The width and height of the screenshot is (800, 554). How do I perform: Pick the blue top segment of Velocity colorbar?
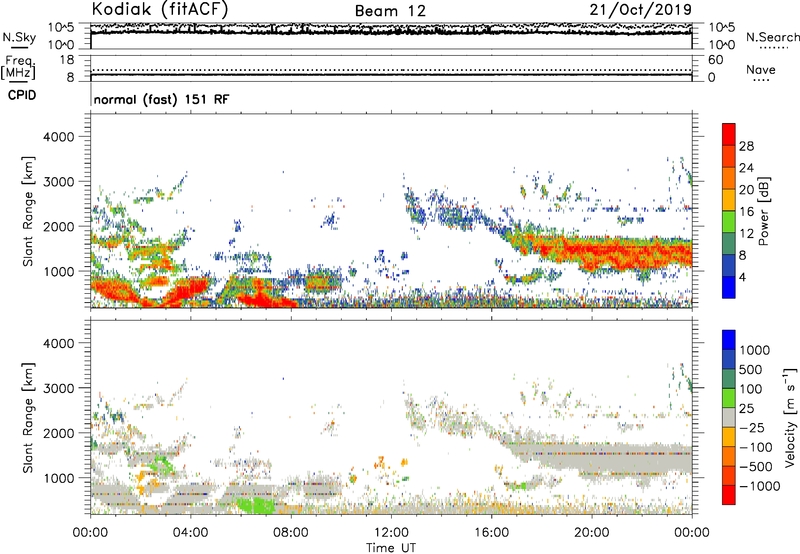[729, 340]
